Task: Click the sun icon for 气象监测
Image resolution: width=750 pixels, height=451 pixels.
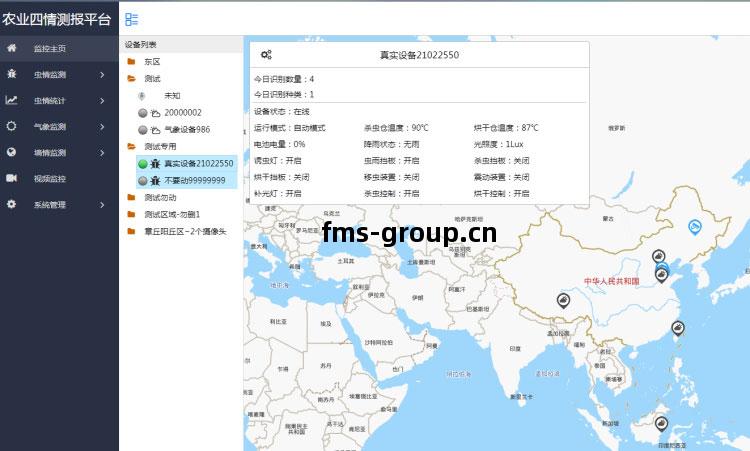Action: (x=11, y=126)
